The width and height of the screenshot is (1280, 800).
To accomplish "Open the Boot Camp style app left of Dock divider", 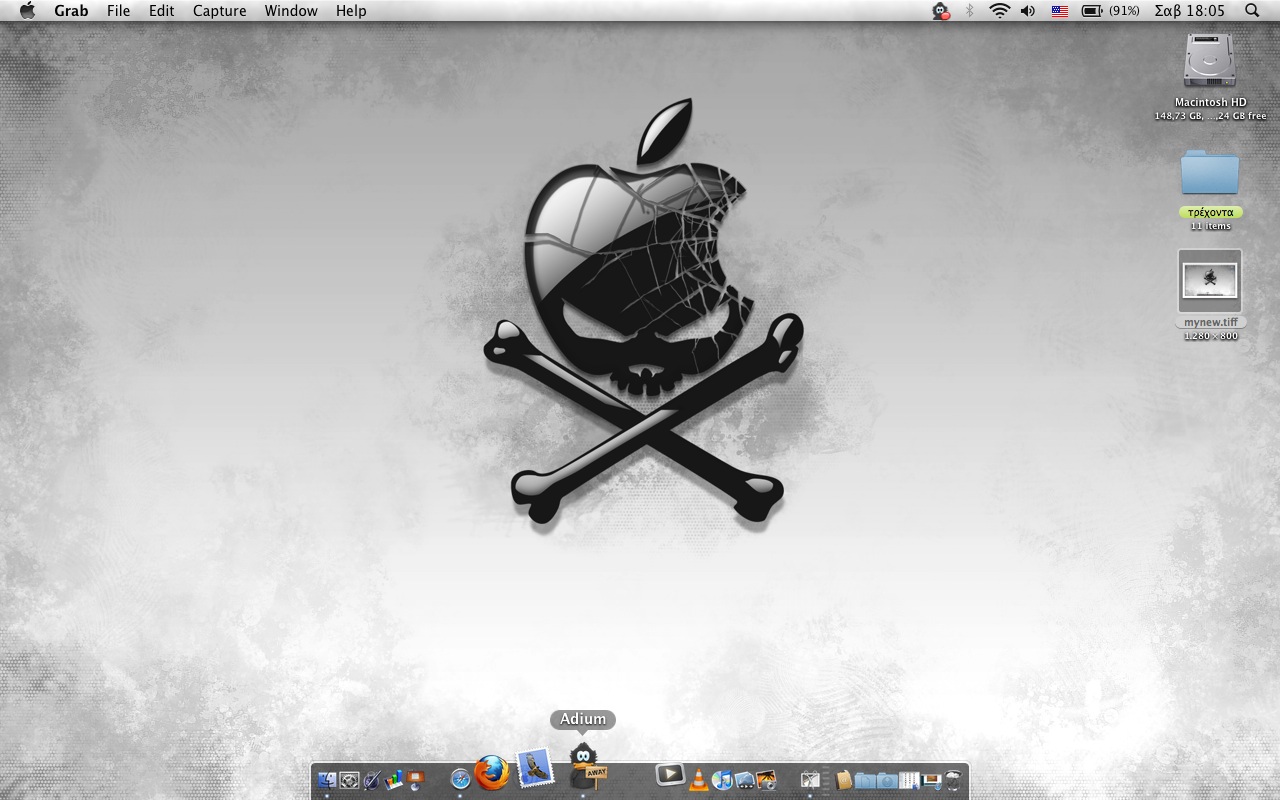I will click(x=810, y=779).
